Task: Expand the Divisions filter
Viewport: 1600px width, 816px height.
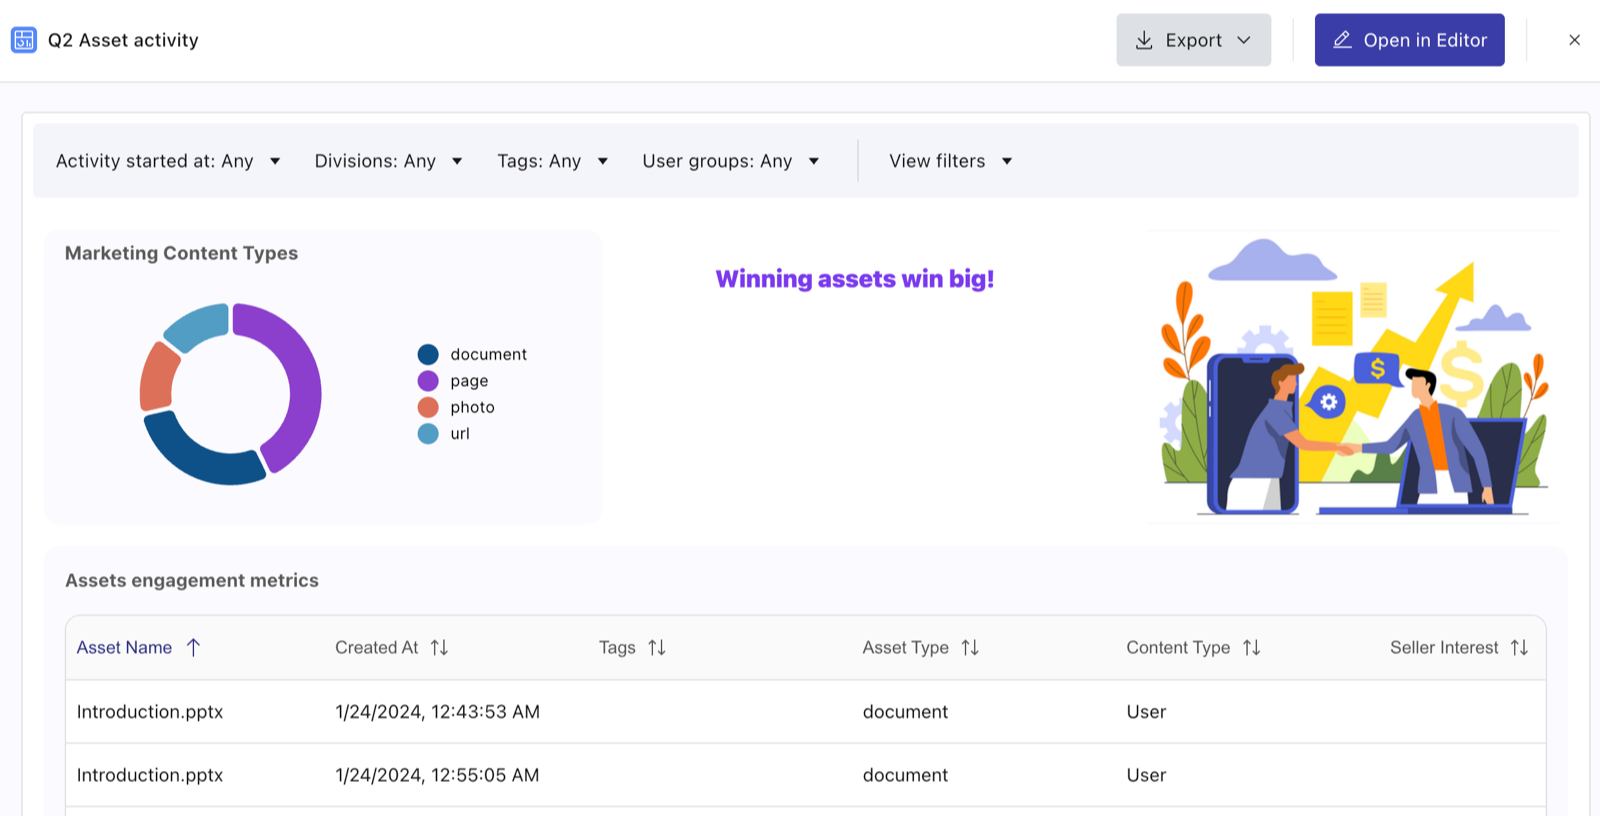Action: click(x=388, y=161)
